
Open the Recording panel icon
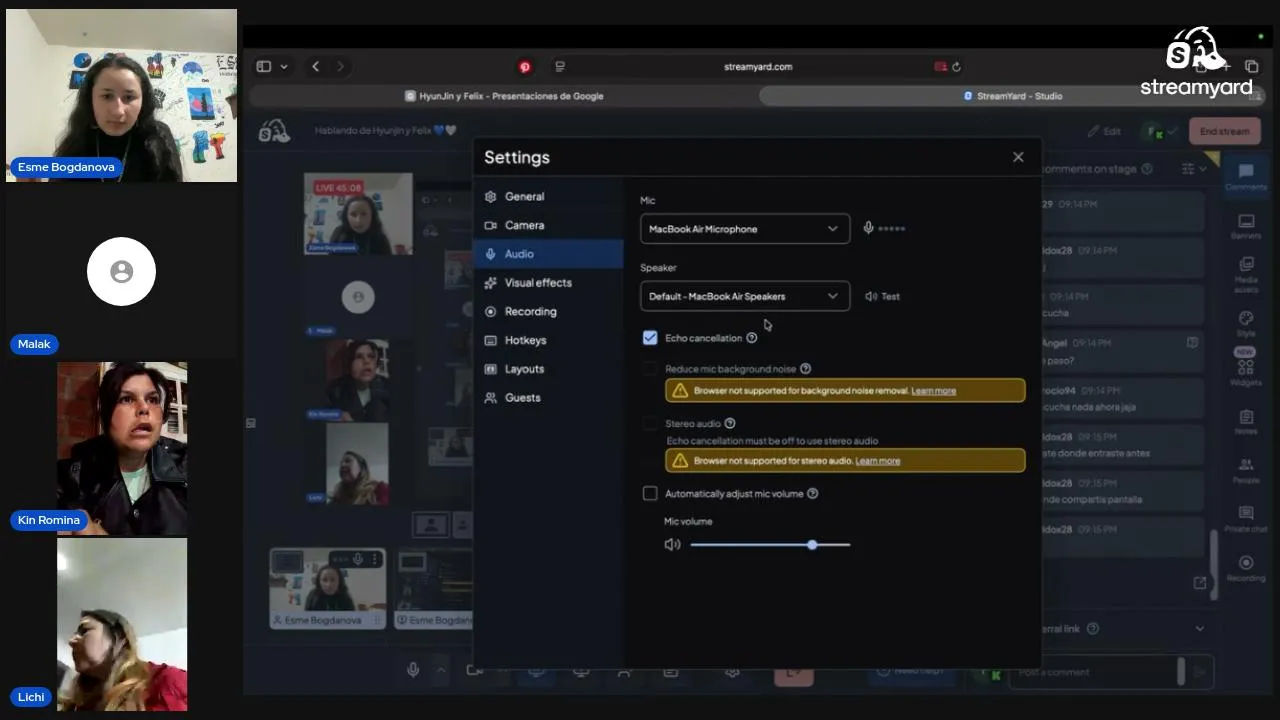click(x=1246, y=568)
